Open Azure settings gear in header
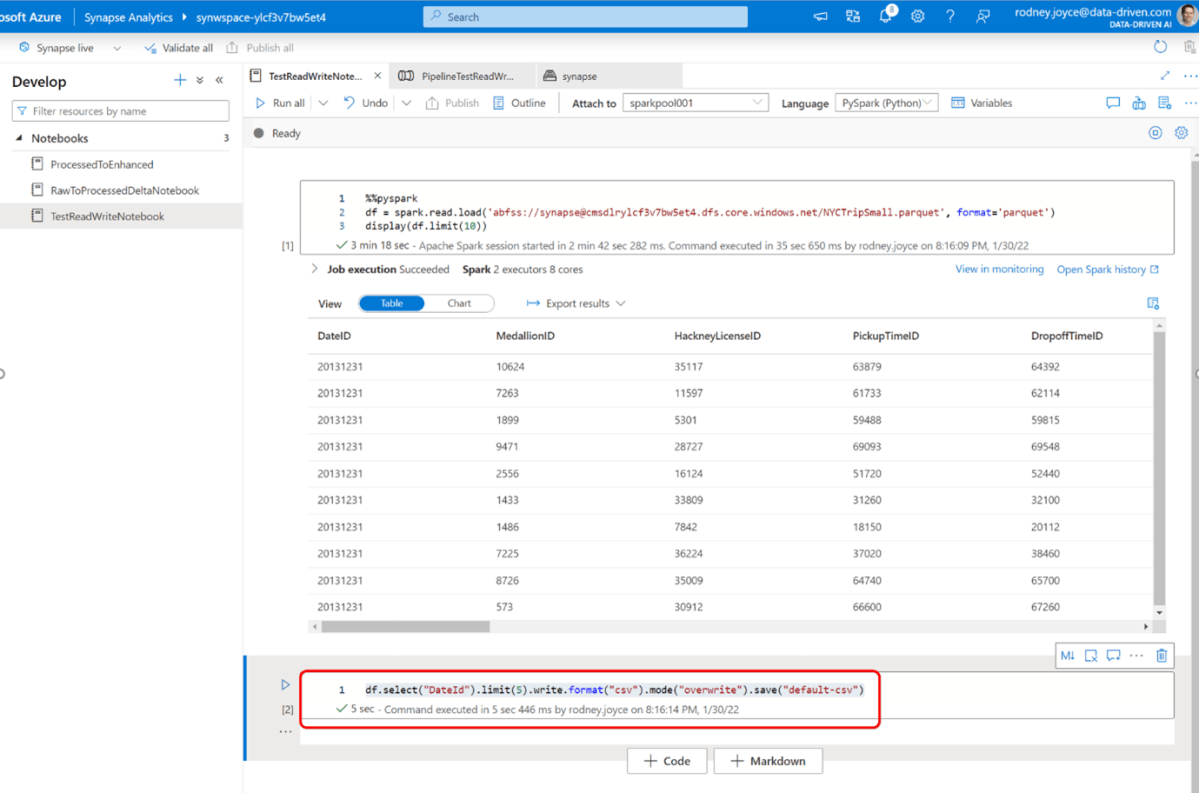 (x=918, y=16)
